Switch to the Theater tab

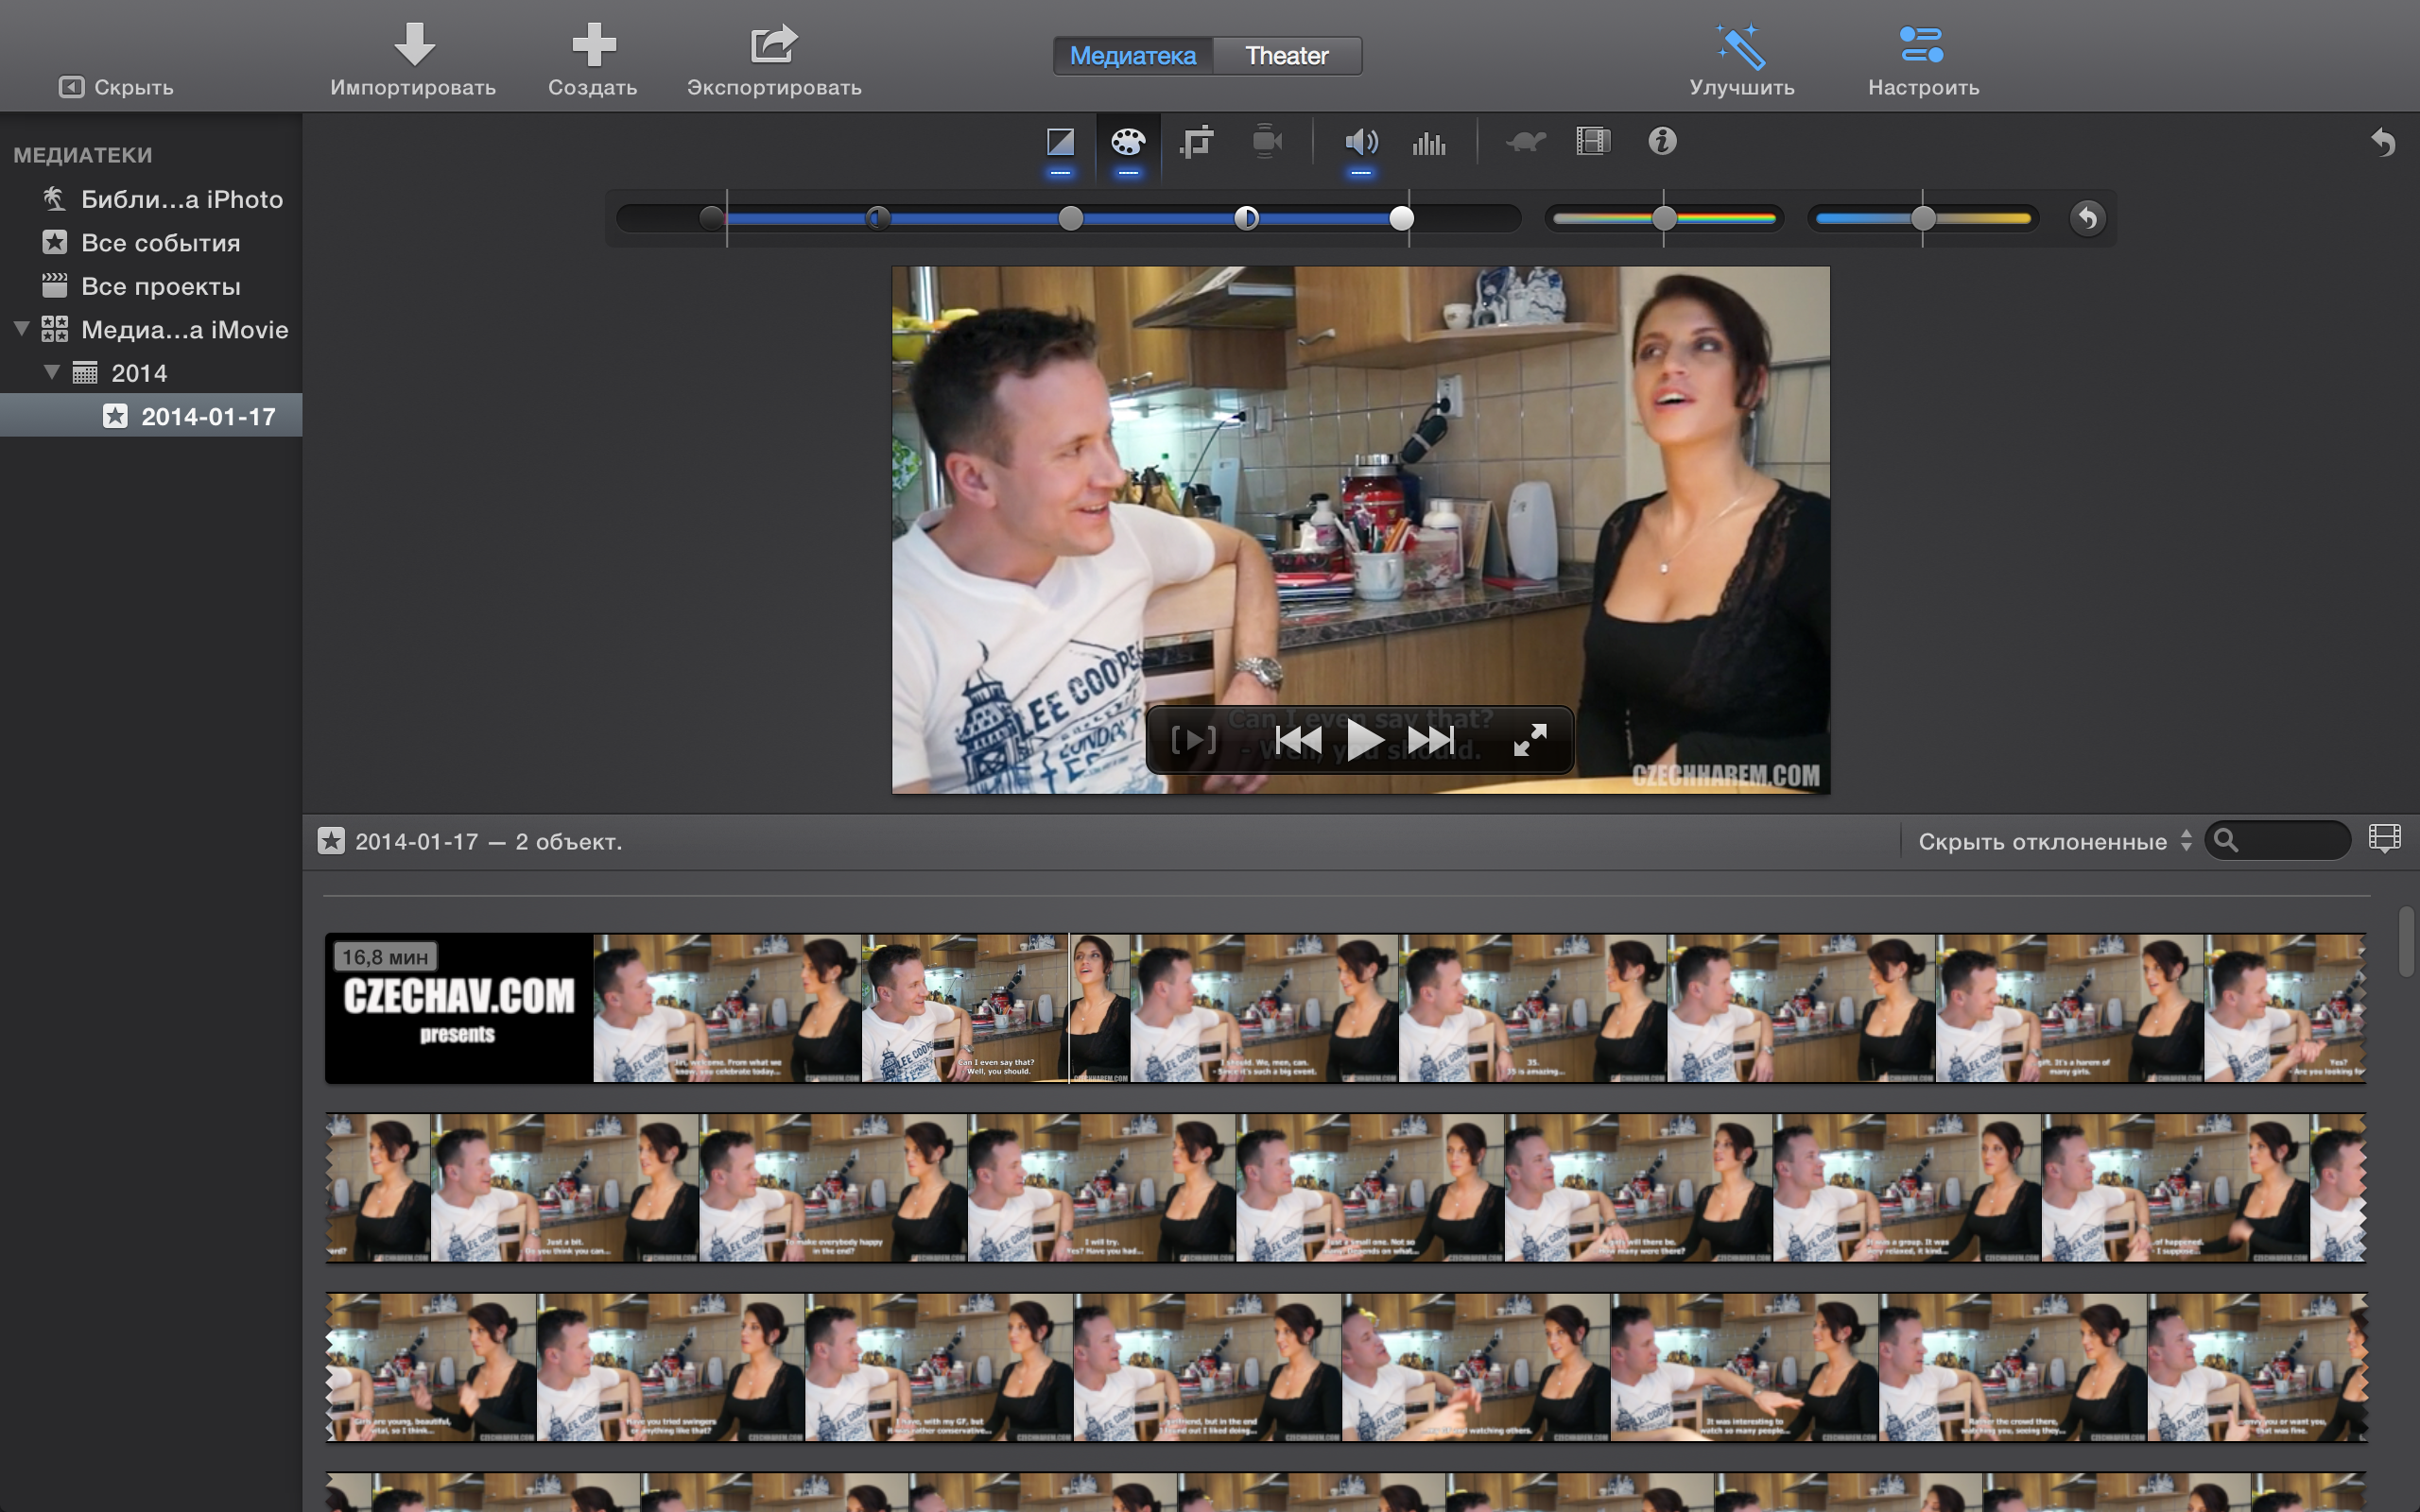1286,56
